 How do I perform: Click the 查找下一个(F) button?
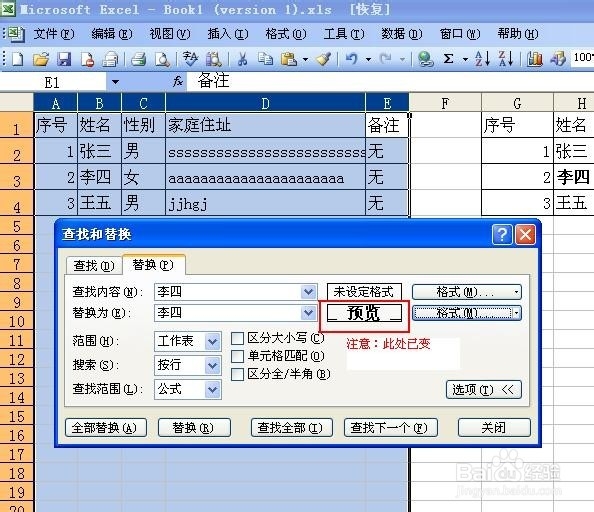391,428
